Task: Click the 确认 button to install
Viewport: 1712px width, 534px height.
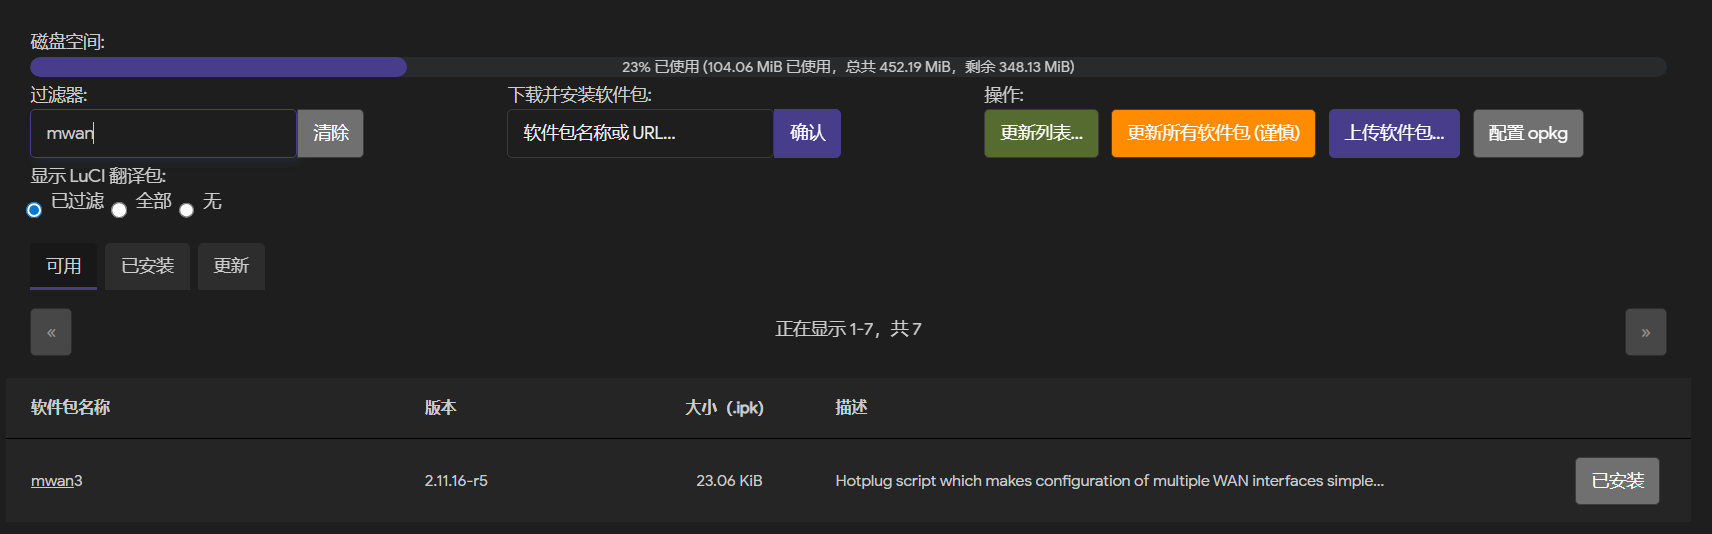Action: pos(807,133)
